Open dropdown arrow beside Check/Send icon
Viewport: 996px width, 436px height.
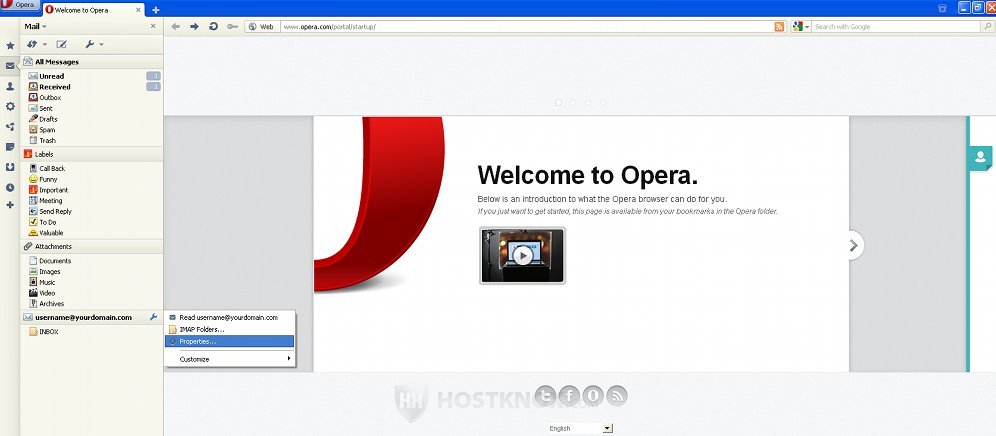coord(44,44)
